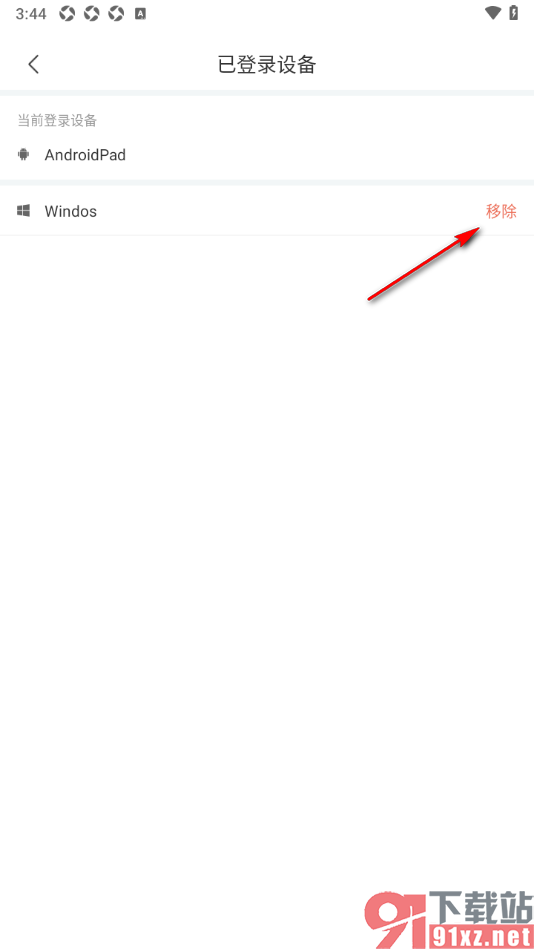Tap the Android robot device icon
This screenshot has height=950, width=534.
(x=24, y=154)
